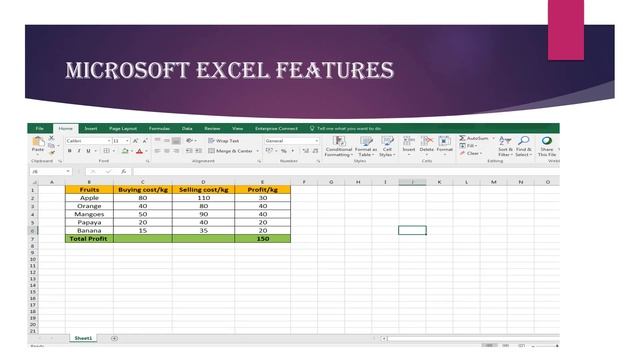Click the Center alignment icon

click(167, 151)
